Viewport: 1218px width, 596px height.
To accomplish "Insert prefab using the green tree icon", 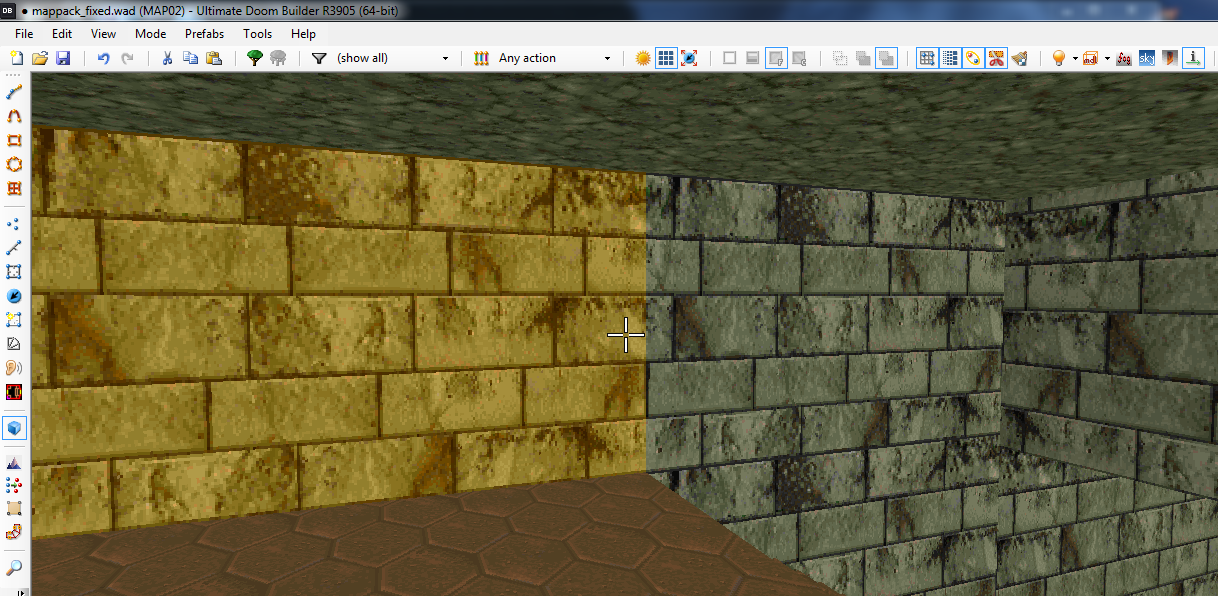I will [x=254, y=58].
